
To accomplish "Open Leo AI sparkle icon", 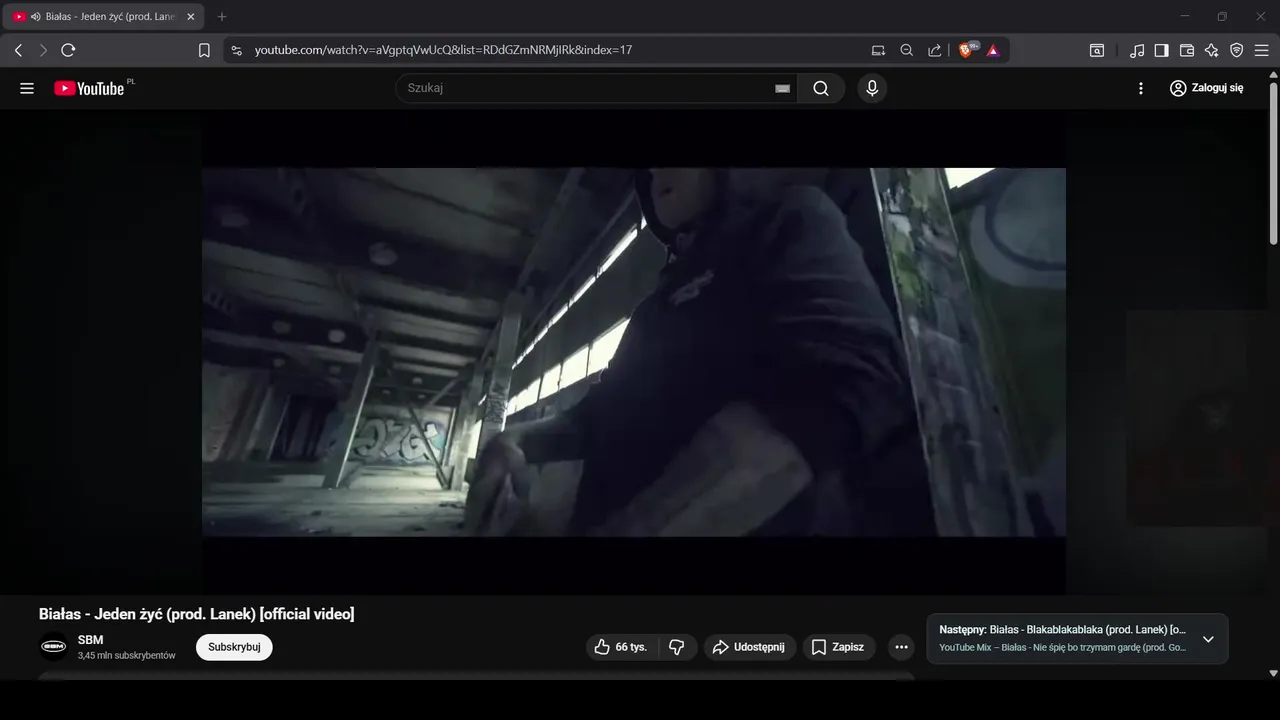I will click(1211, 50).
